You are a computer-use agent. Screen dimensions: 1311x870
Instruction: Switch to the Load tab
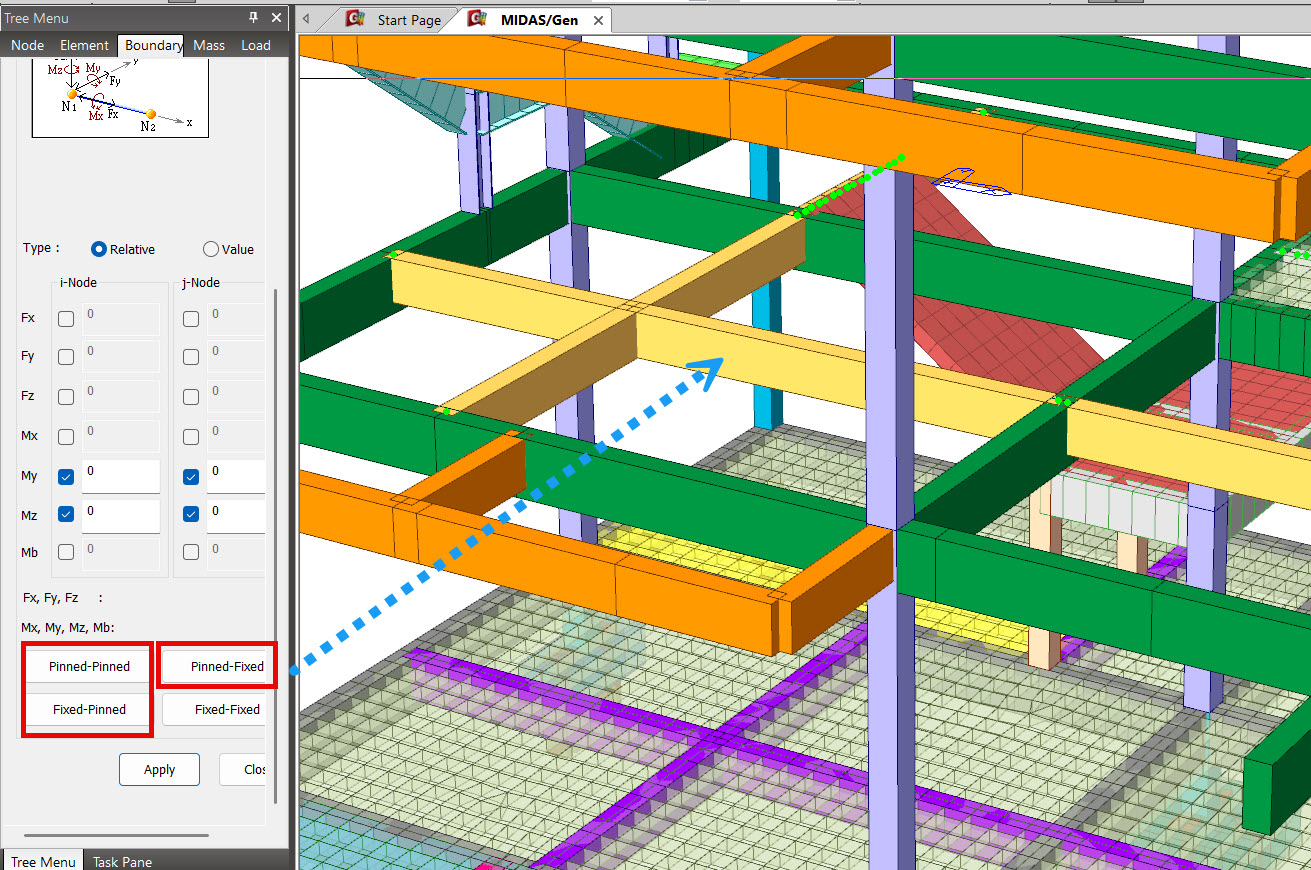click(256, 45)
